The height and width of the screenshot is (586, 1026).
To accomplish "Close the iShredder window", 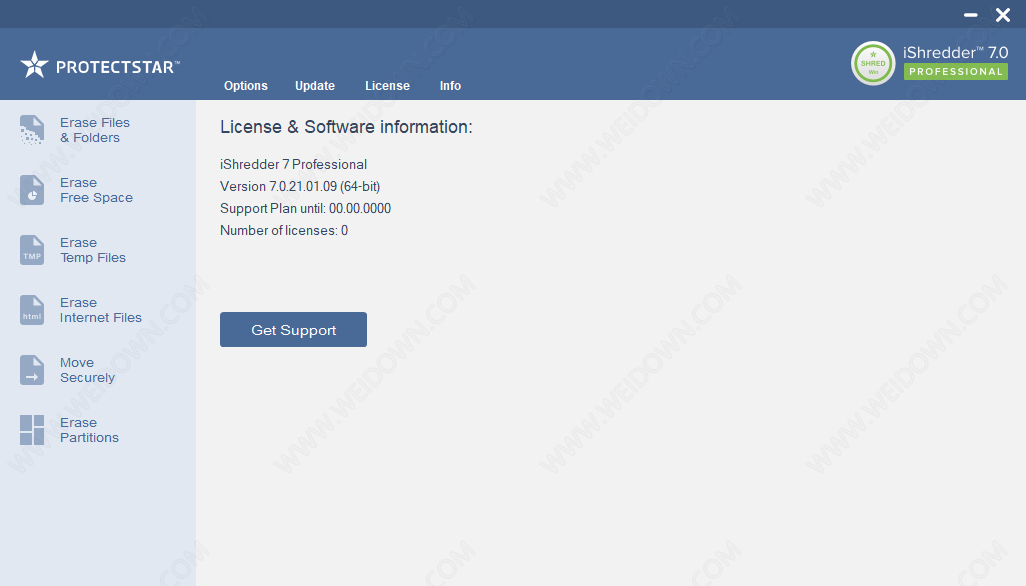I will coord(1002,15).
